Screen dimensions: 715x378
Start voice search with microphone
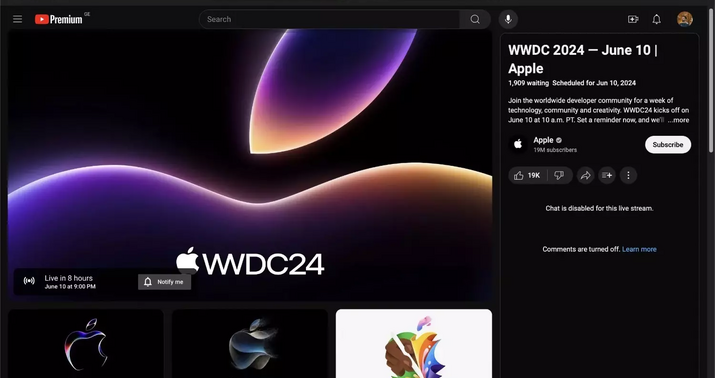(x=508, y=19)
